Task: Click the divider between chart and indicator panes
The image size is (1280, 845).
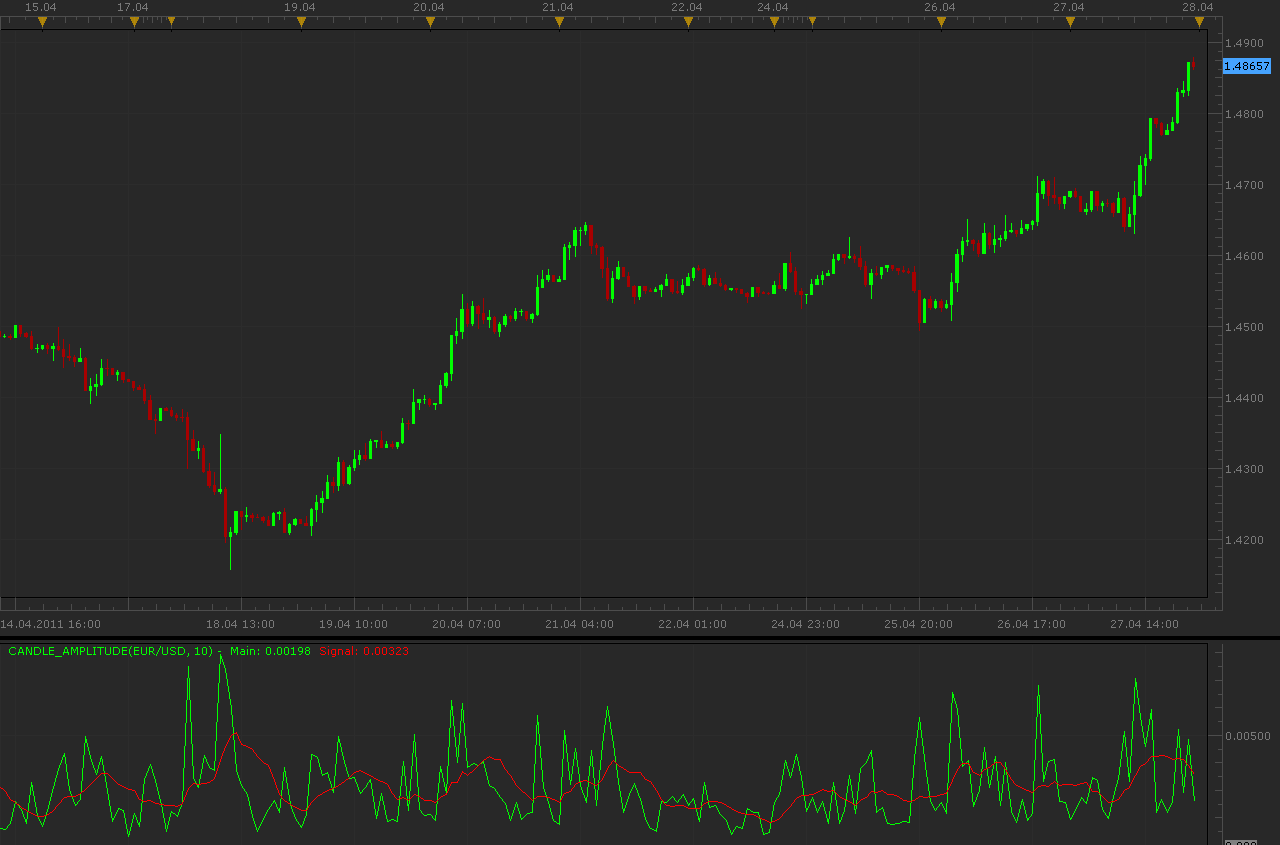Action: point(640,638)
